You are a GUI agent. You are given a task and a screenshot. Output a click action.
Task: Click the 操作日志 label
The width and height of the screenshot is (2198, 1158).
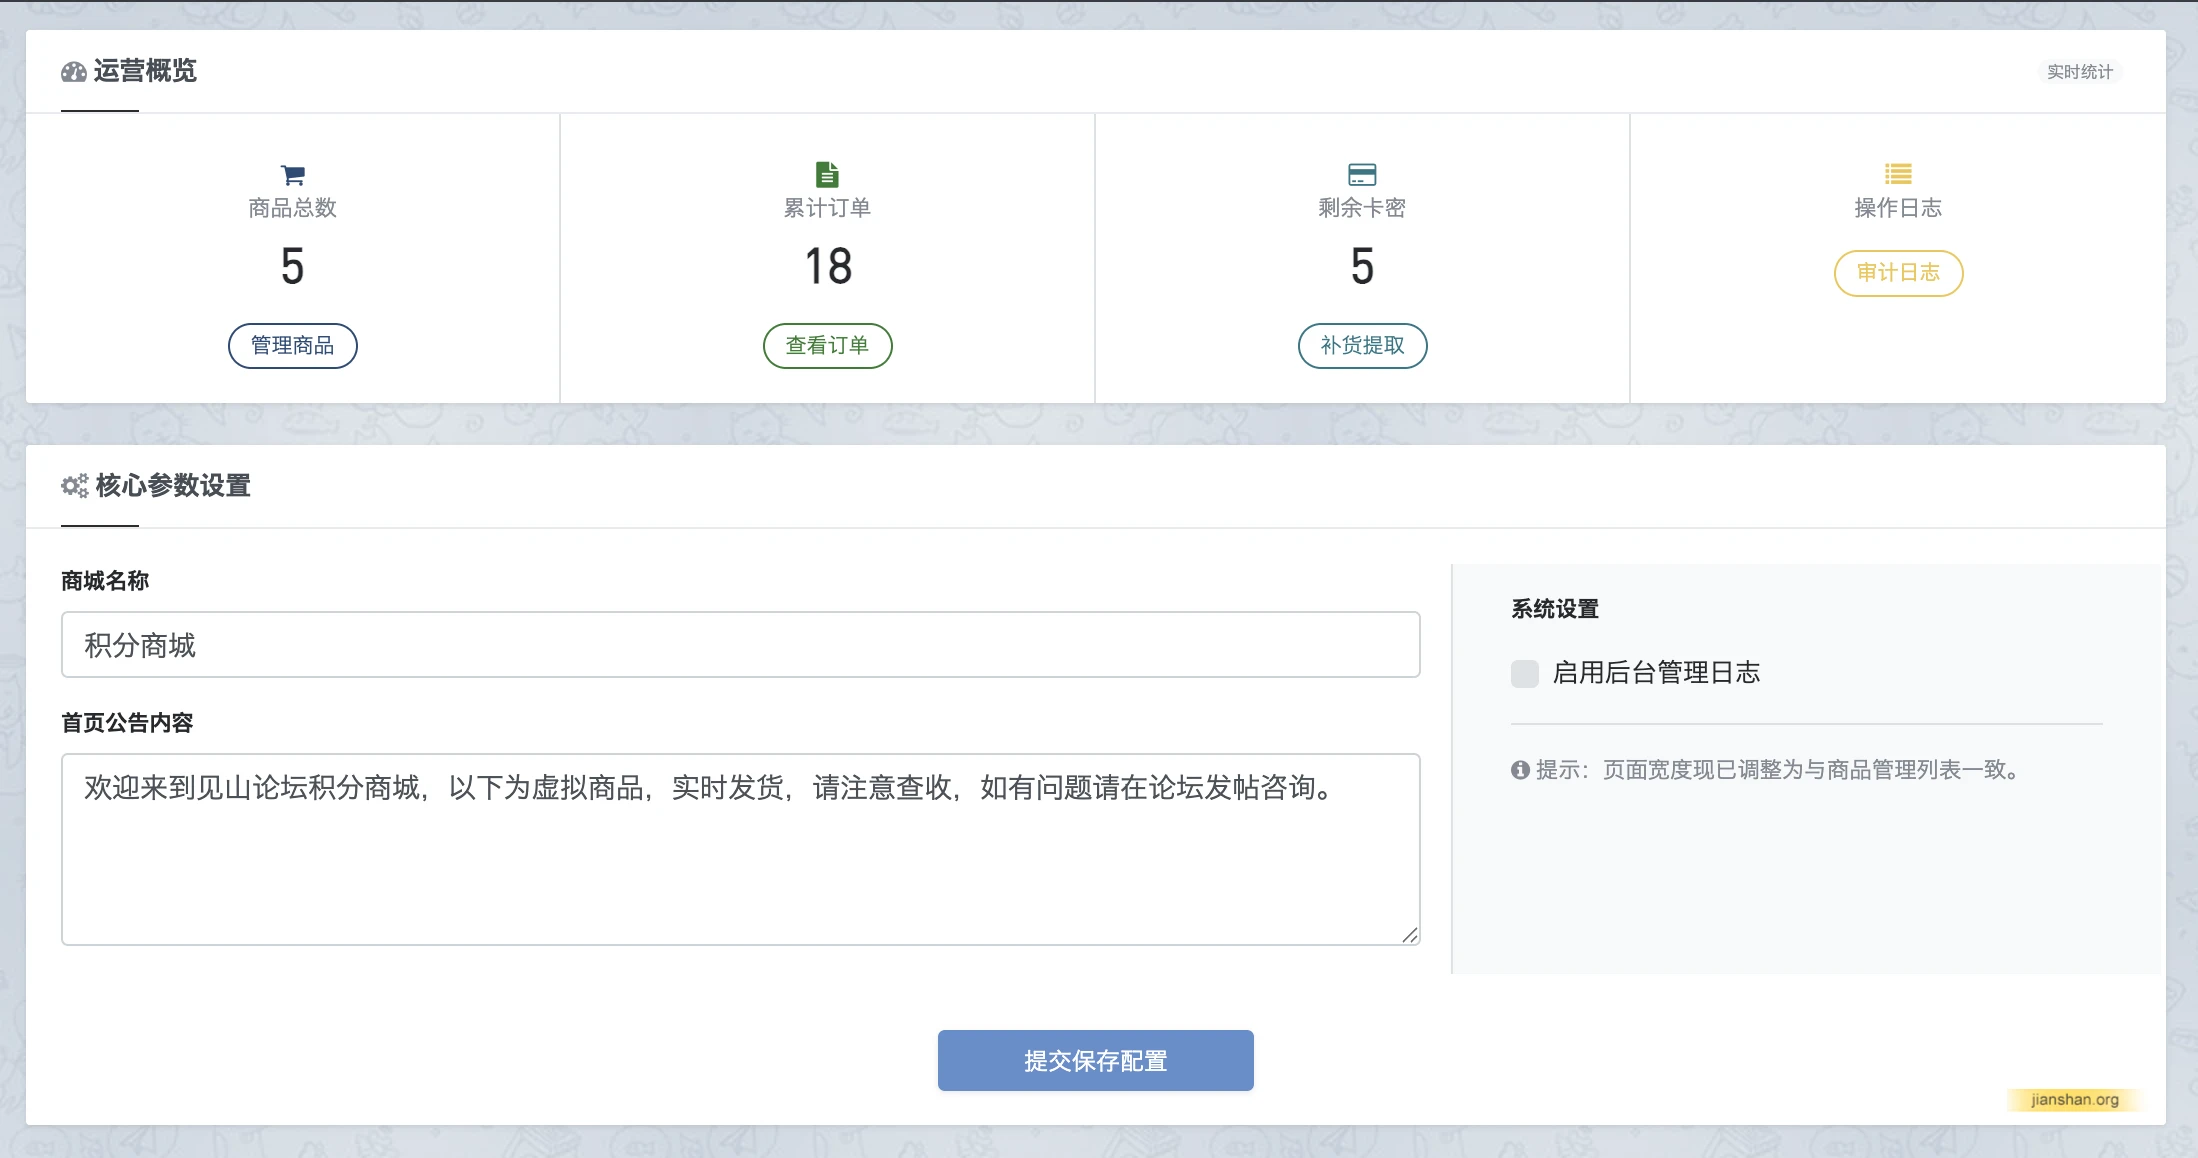pyautogui.click(x=1899, y=208)
